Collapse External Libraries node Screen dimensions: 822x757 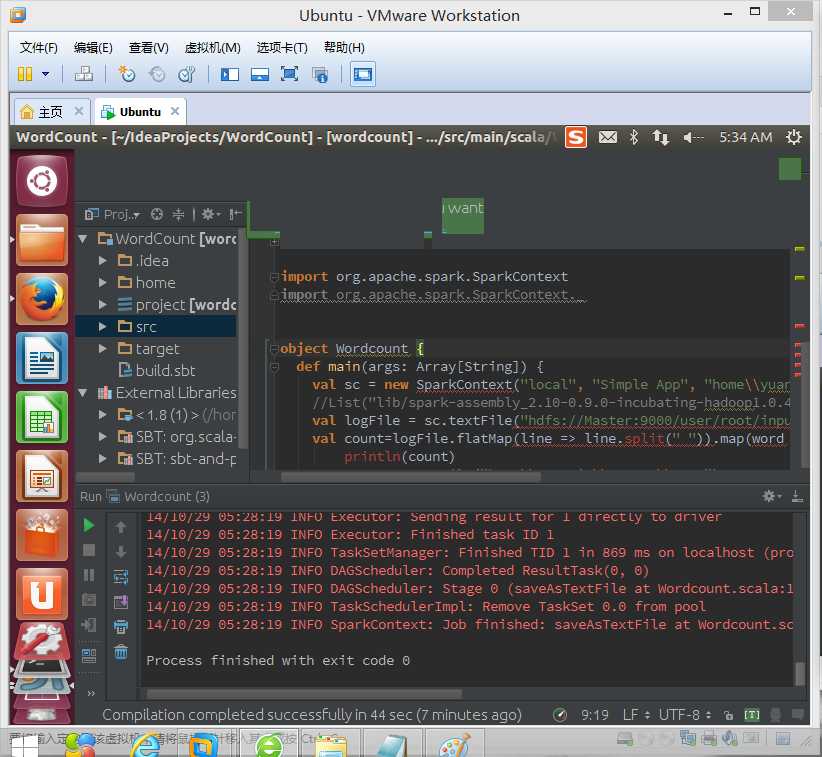pos(83,393)
